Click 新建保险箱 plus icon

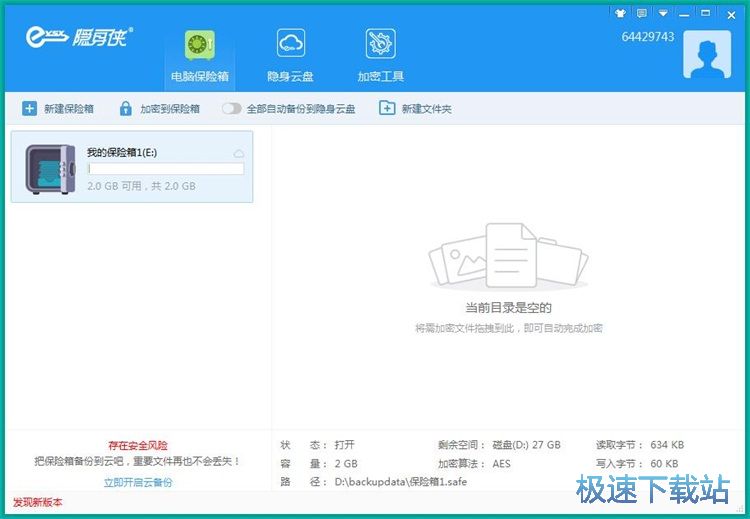click(29, 109)
